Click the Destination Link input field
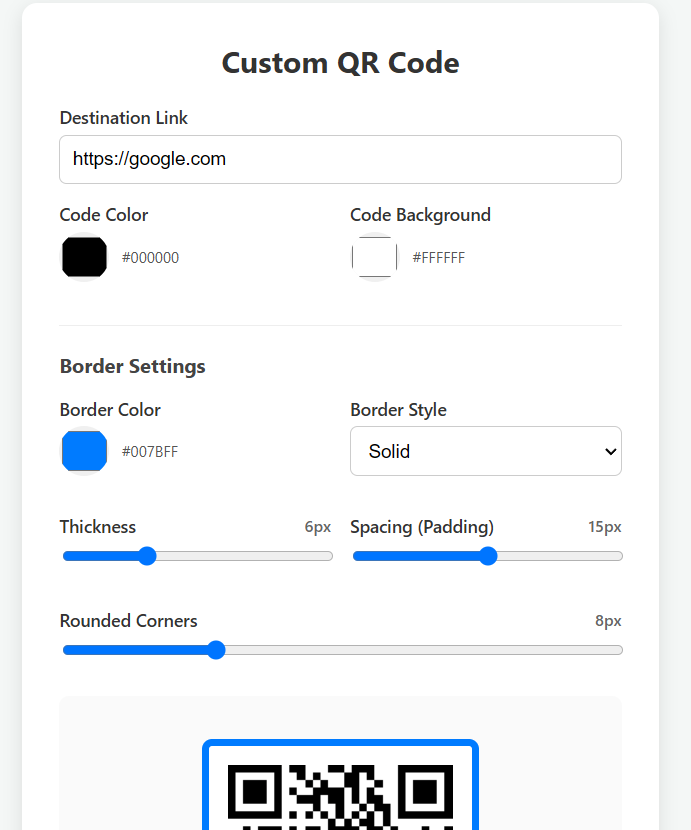The image size is (691, 830). point(340,159)
